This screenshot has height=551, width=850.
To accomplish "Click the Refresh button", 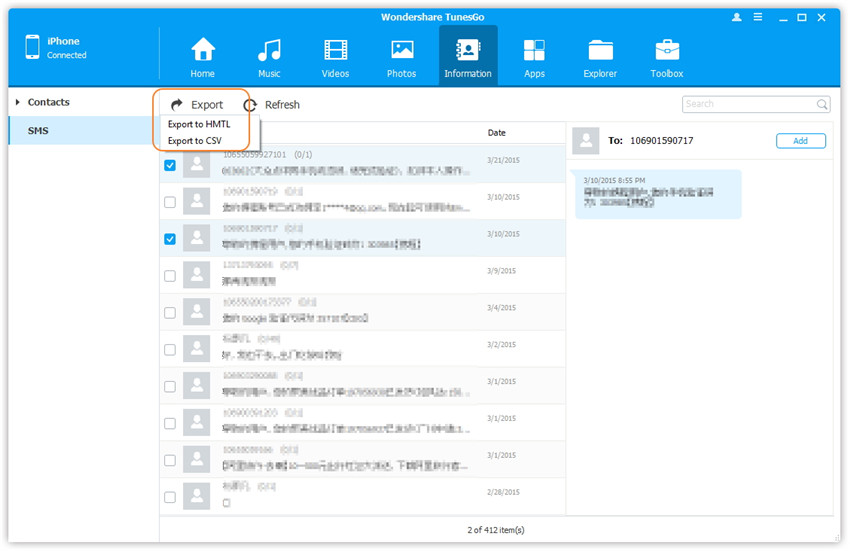I will [x=272, y=104].
